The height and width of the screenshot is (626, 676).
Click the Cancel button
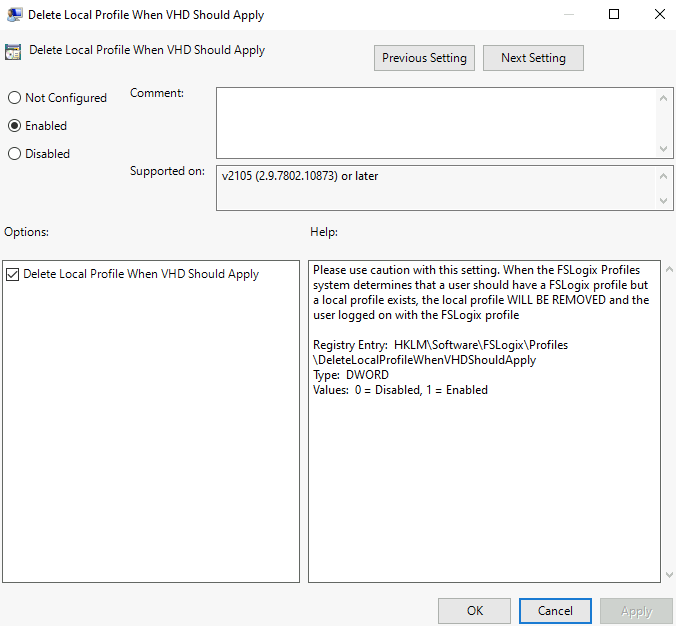(555, 610)
